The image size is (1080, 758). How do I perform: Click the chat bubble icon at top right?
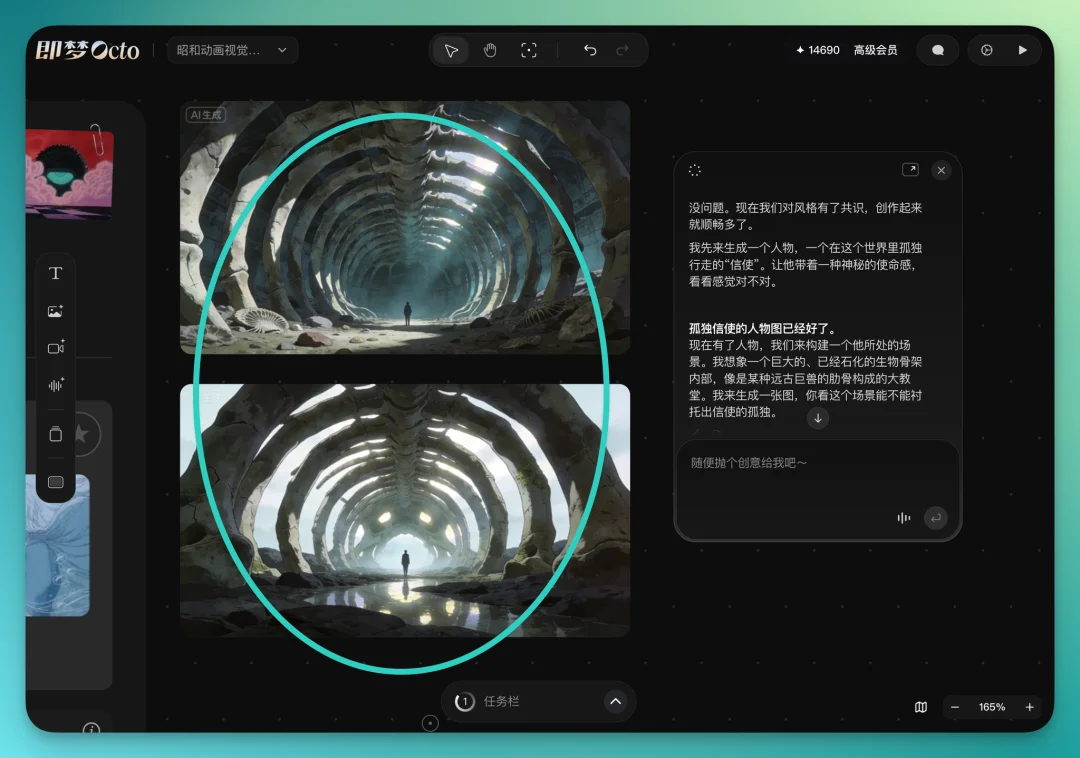point(937,50)
